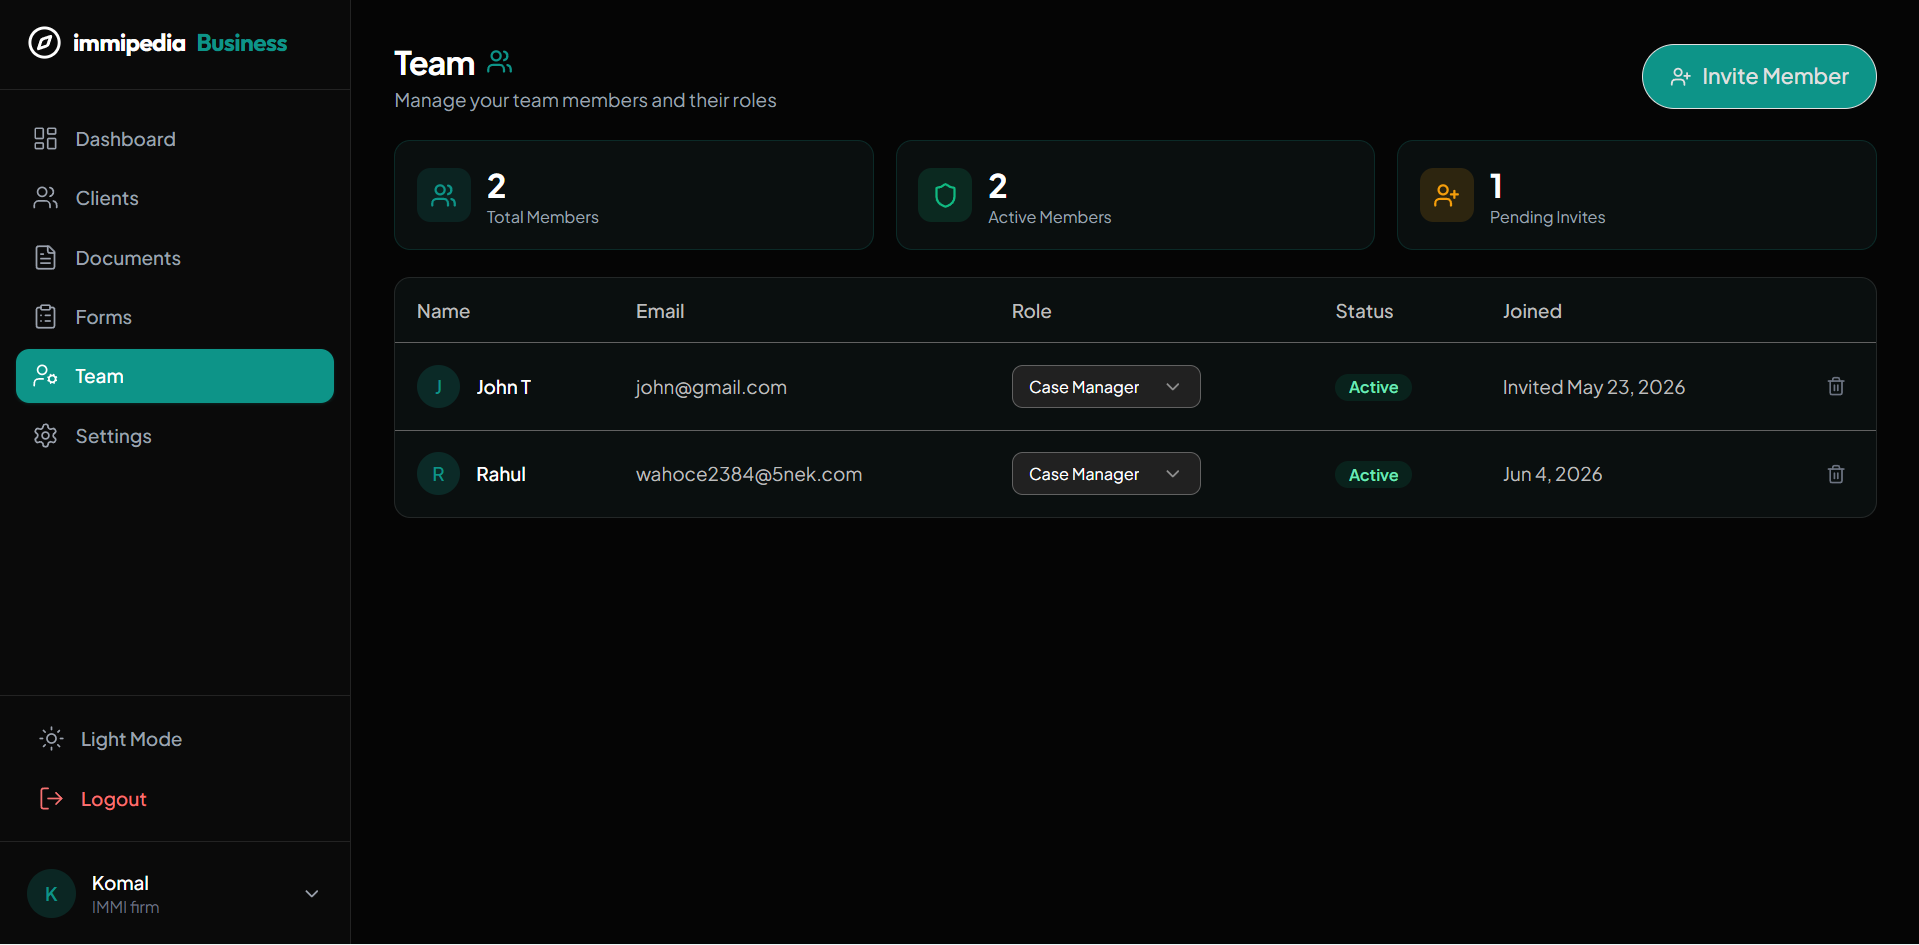Click John T's avatar letter J
The width and height of the screenshot is (1919, 945).
[x=438, y=387]
